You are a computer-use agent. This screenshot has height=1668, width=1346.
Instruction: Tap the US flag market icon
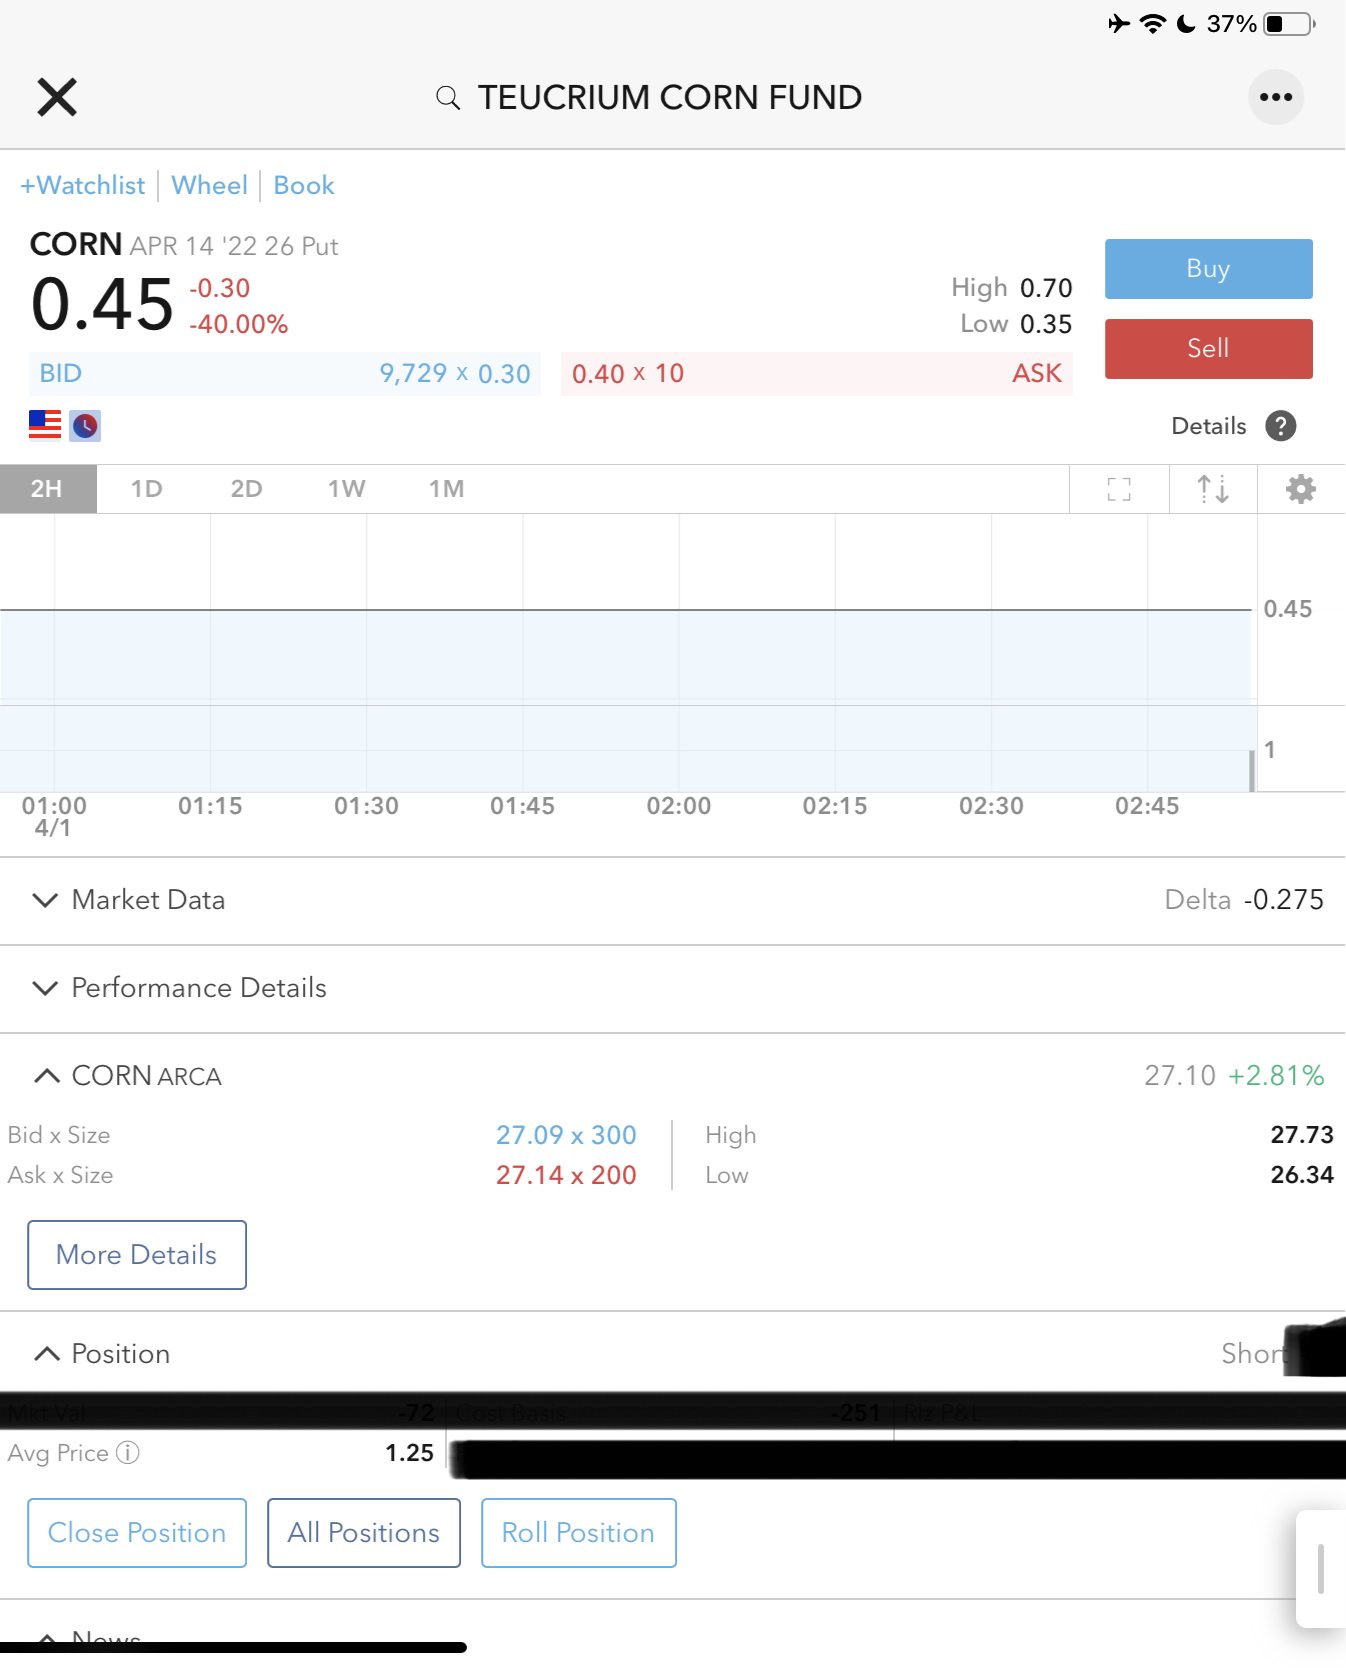(45, 425)
